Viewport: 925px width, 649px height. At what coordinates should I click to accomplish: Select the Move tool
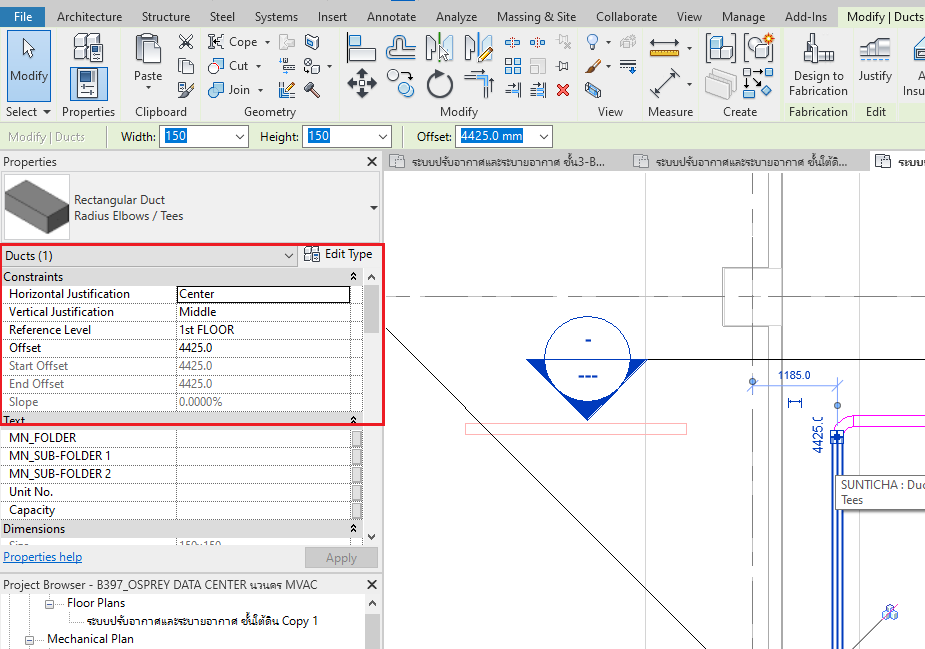coord(362,82)
